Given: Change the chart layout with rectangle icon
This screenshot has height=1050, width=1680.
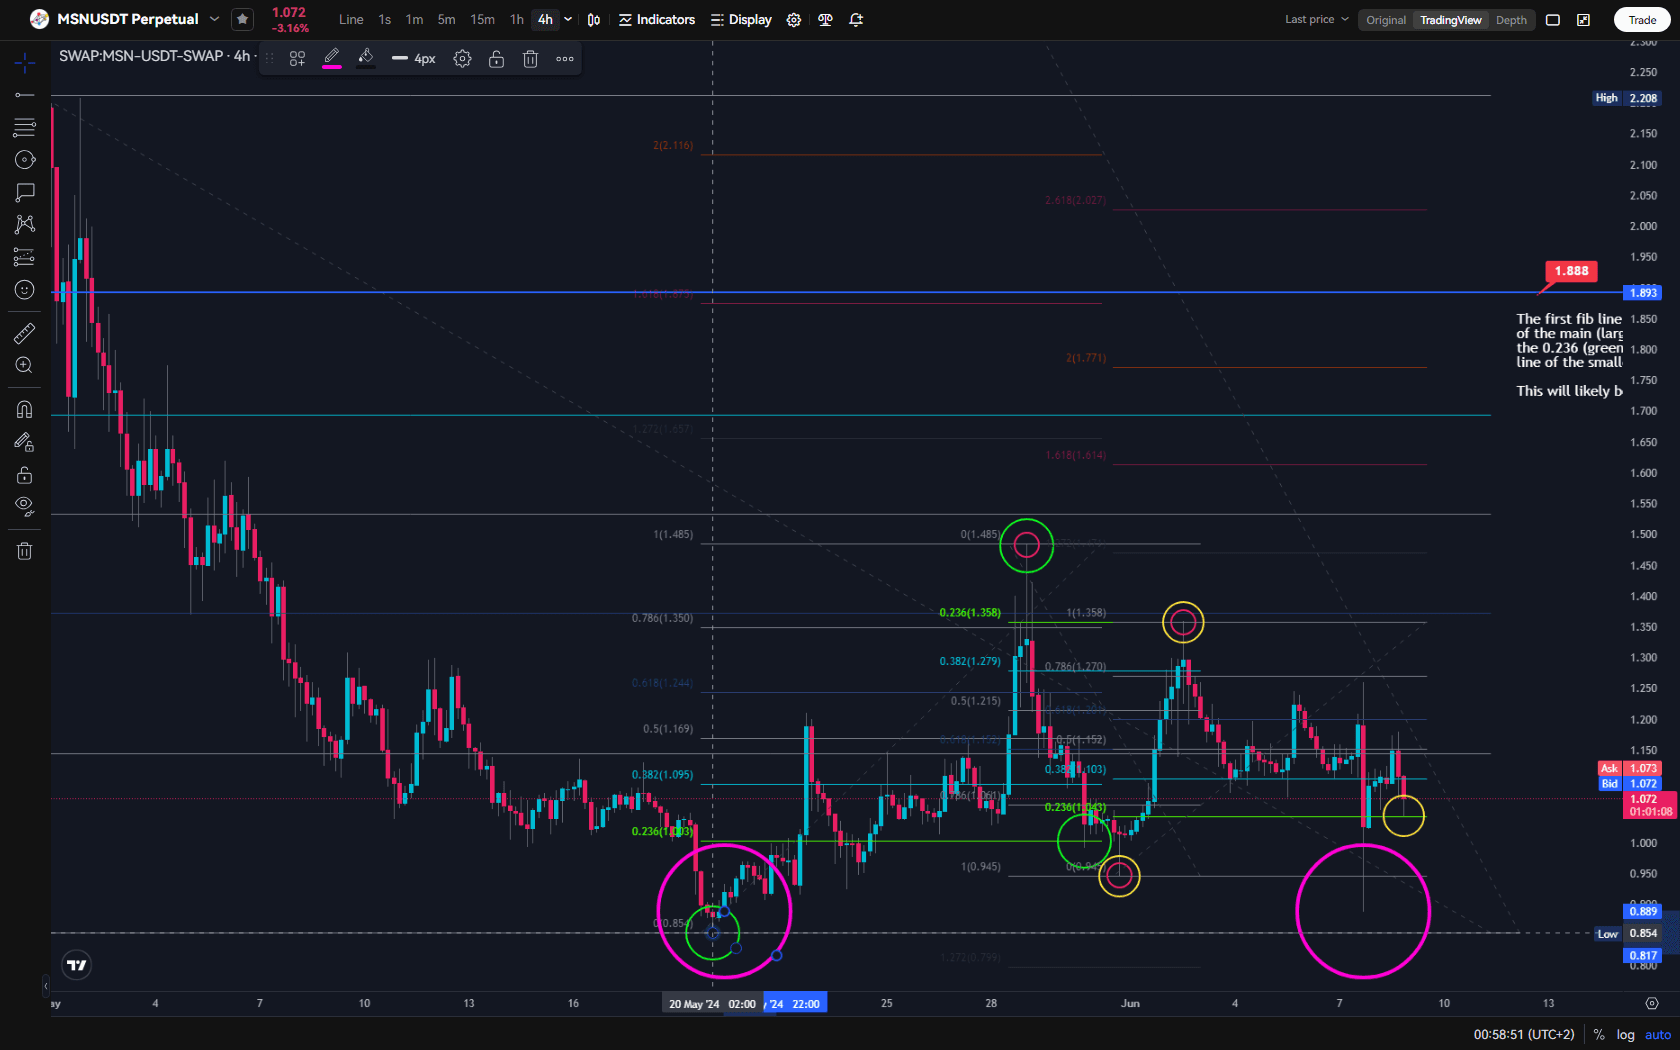Looking at the screenshot, I should point(1553,20).
